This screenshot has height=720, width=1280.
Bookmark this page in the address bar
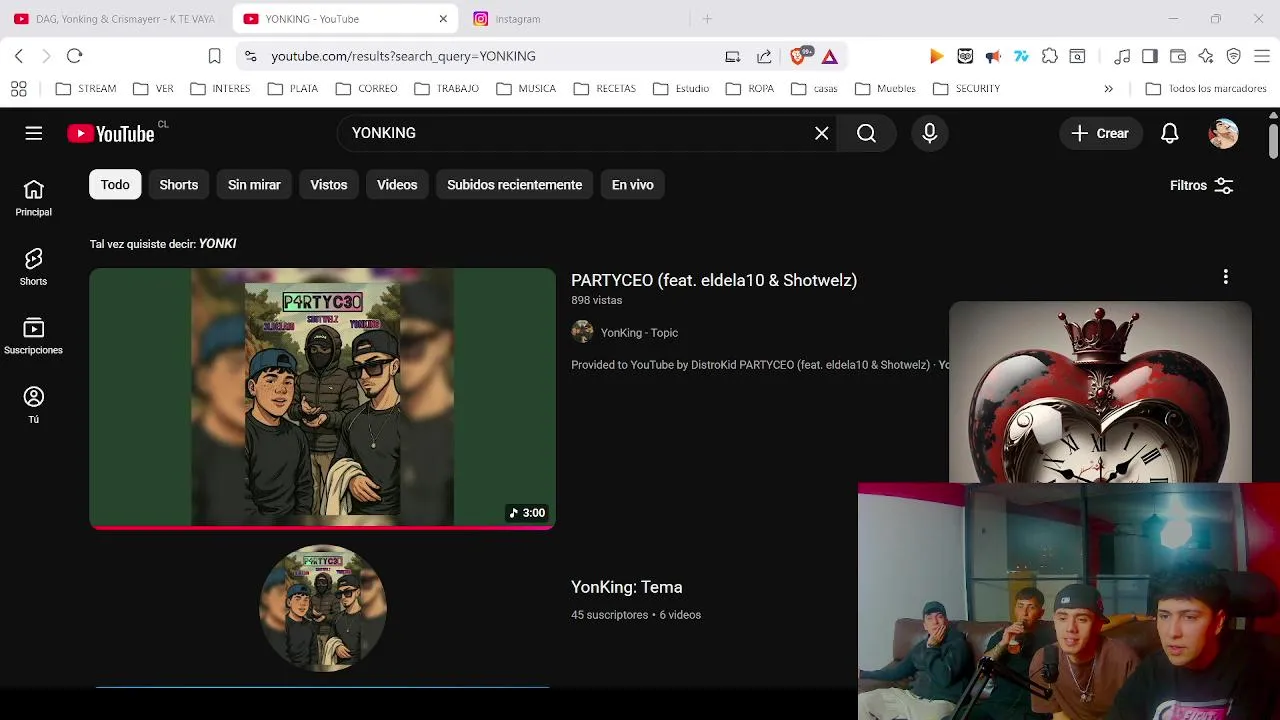coord(214,56)
